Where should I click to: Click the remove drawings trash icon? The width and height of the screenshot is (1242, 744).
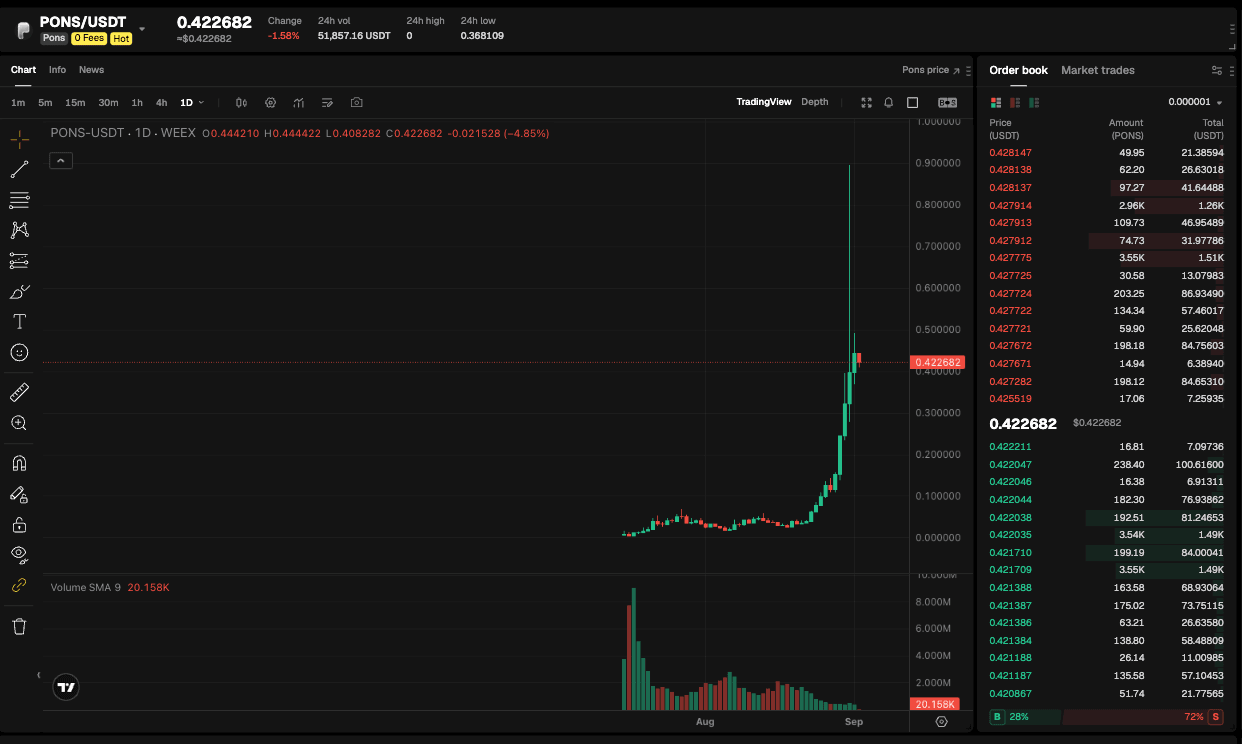[x=19, y=626]
